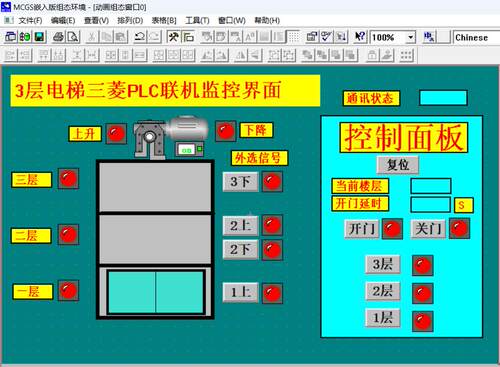Click the 2层 button on control panel
This screenshot has width=500, height=367.
coord(383,291)
